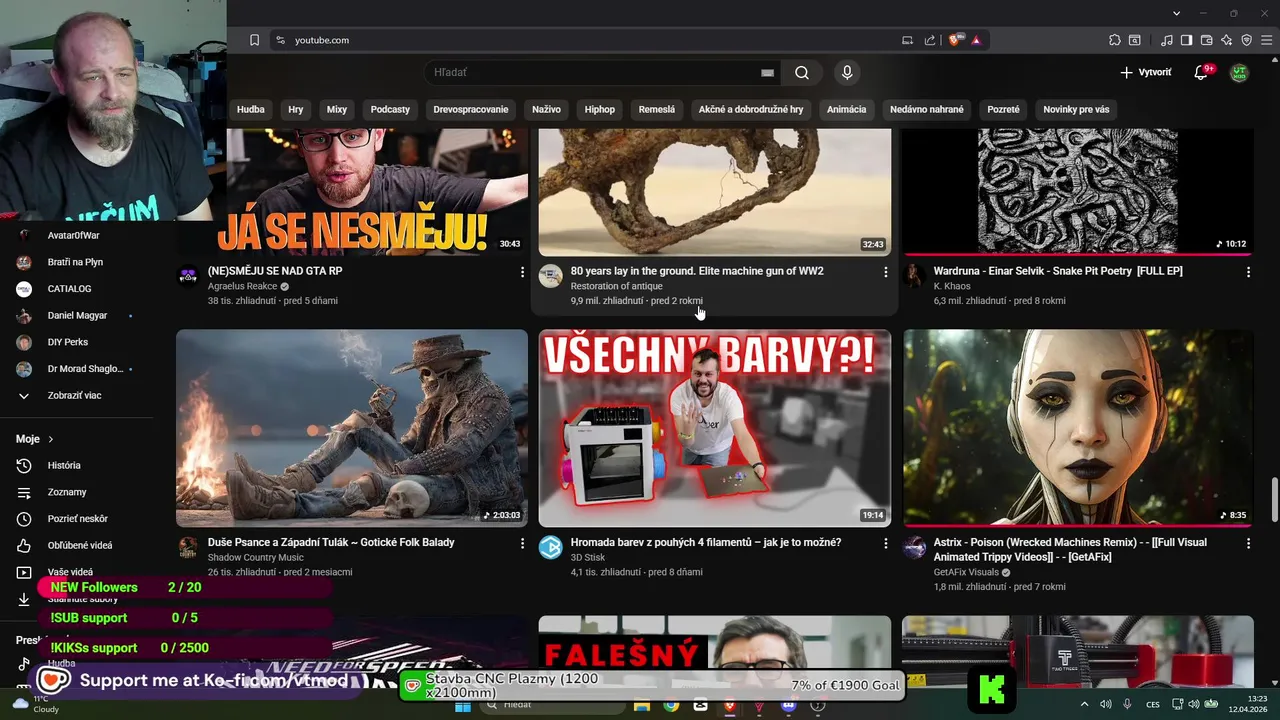This screenshot has height=720, width=1280.
Task: Start voice search with the microphone icon
Action: [847, 72]
